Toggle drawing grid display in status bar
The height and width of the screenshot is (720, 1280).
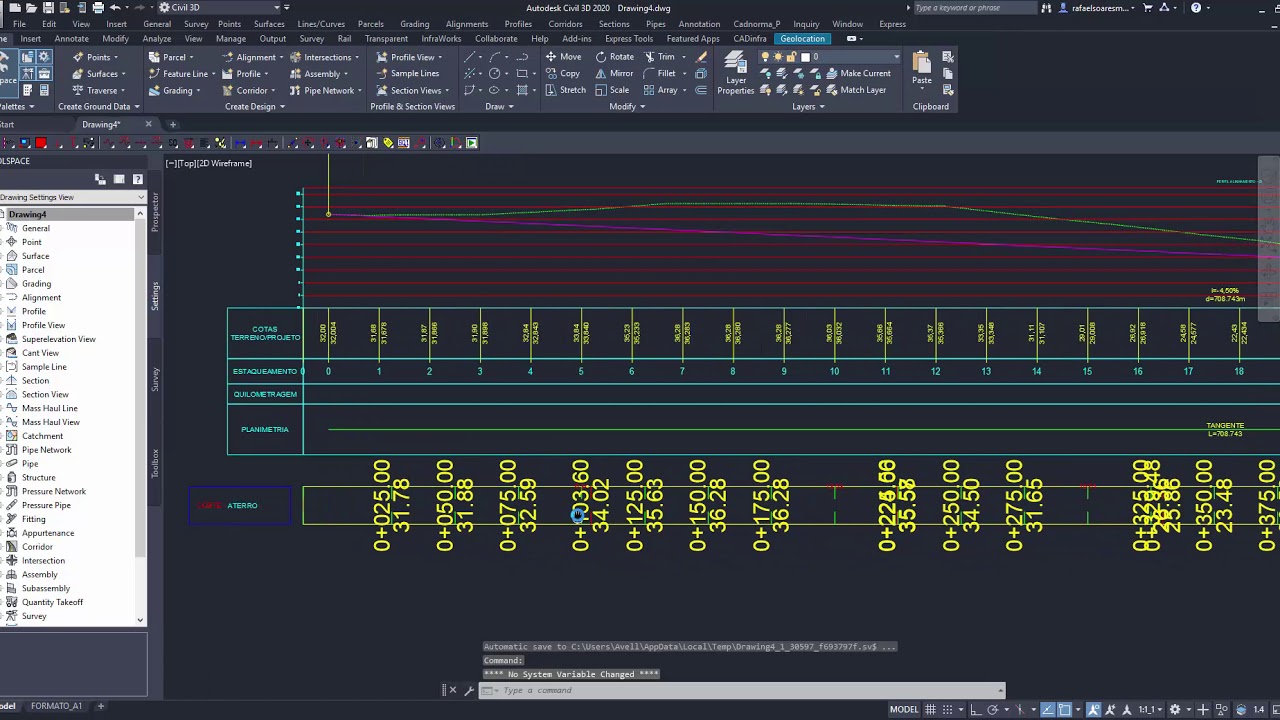930,709
